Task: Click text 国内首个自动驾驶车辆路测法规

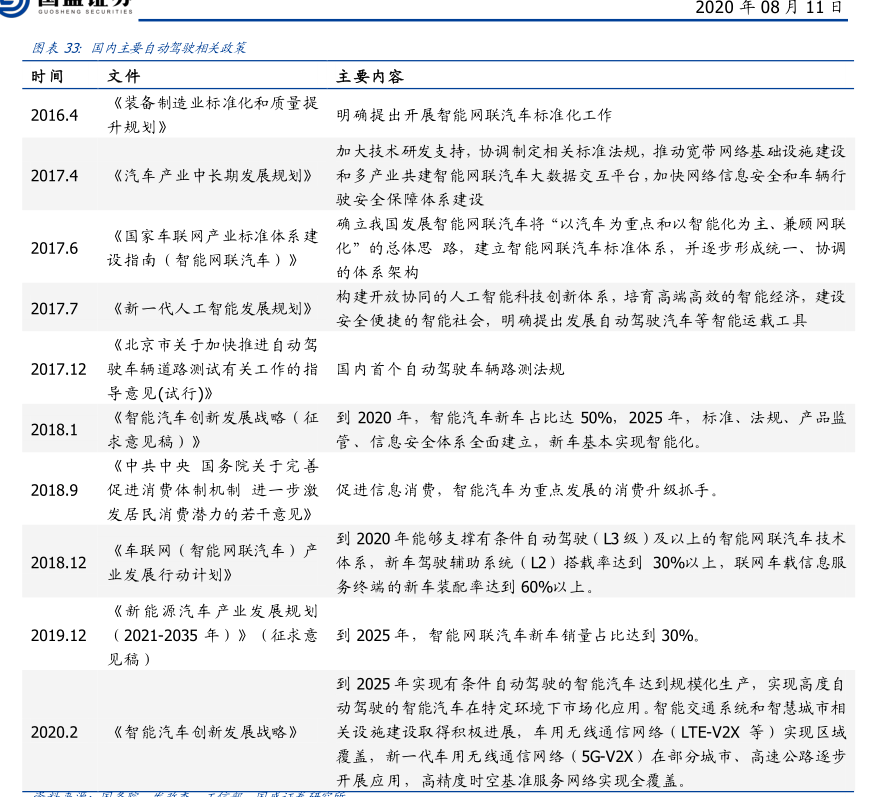Action: pyautogui.click(x=450, y=369)
